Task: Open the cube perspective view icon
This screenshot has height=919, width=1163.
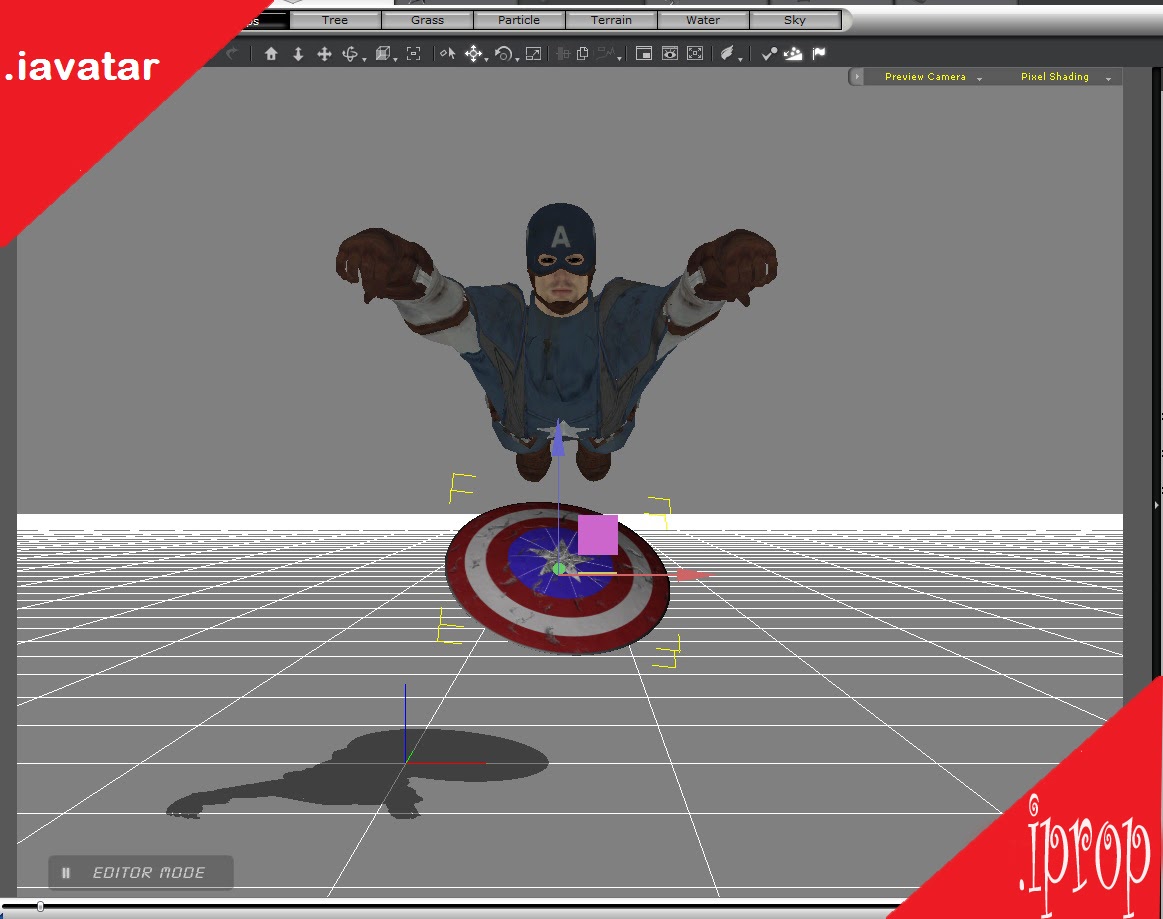Action: pos(384,53)
